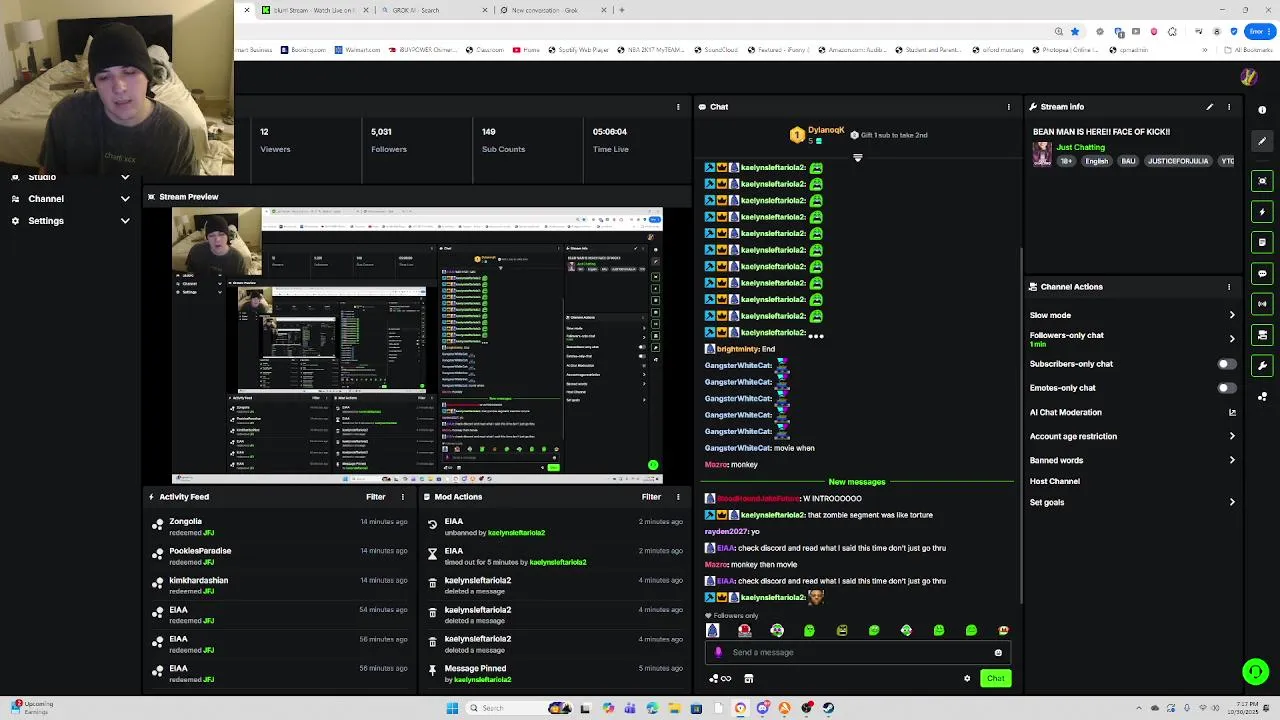Viewport: 1280px width, 720px height.
Task: Open the Classroom bookmark
Action: tap(484, 50)
